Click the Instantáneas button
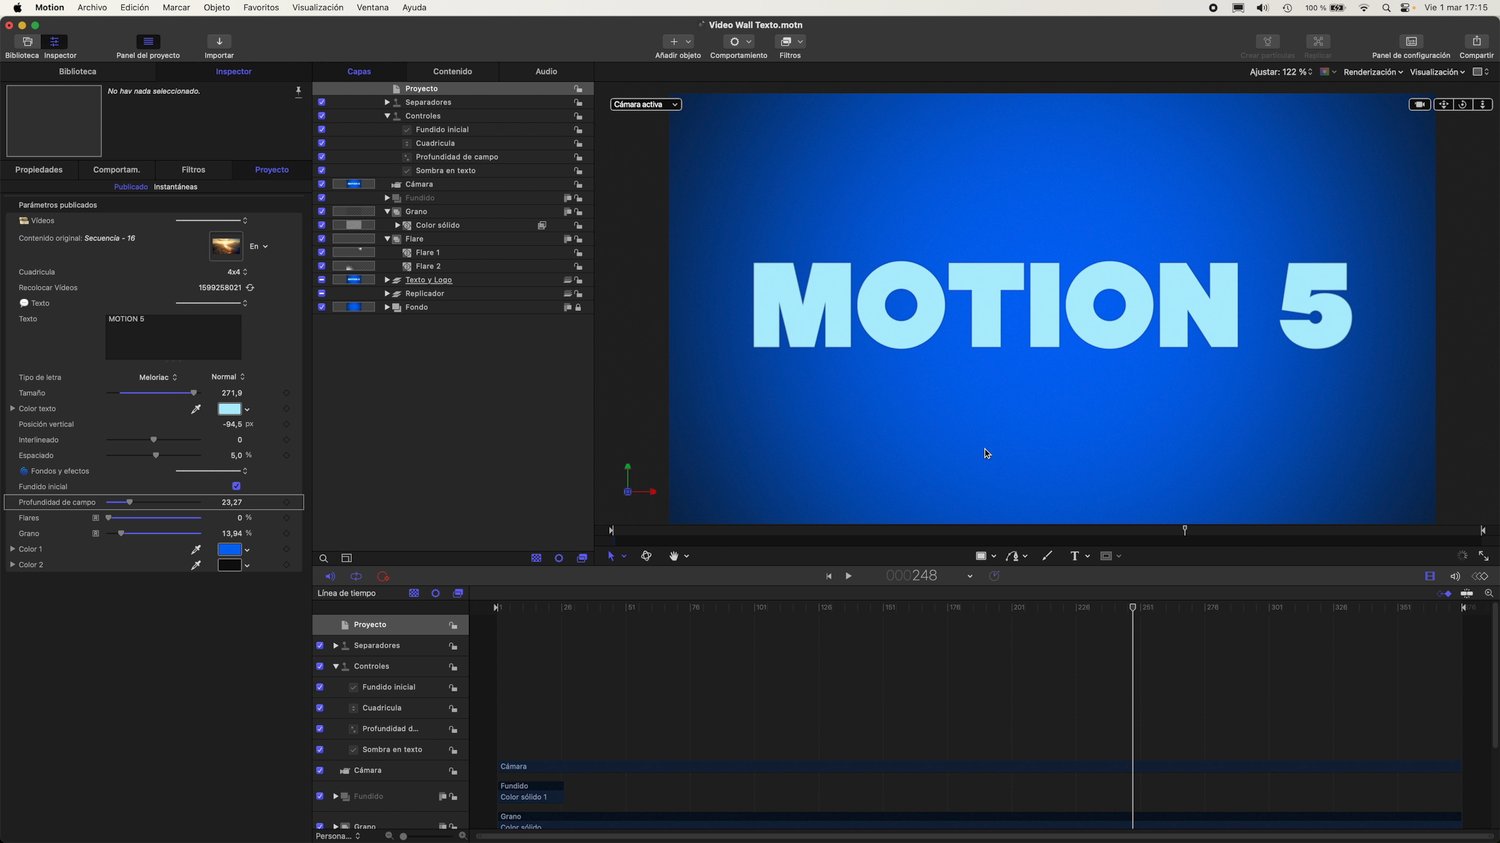The height and width of the screenshot is (843, 1500). (x=175, y=187)
